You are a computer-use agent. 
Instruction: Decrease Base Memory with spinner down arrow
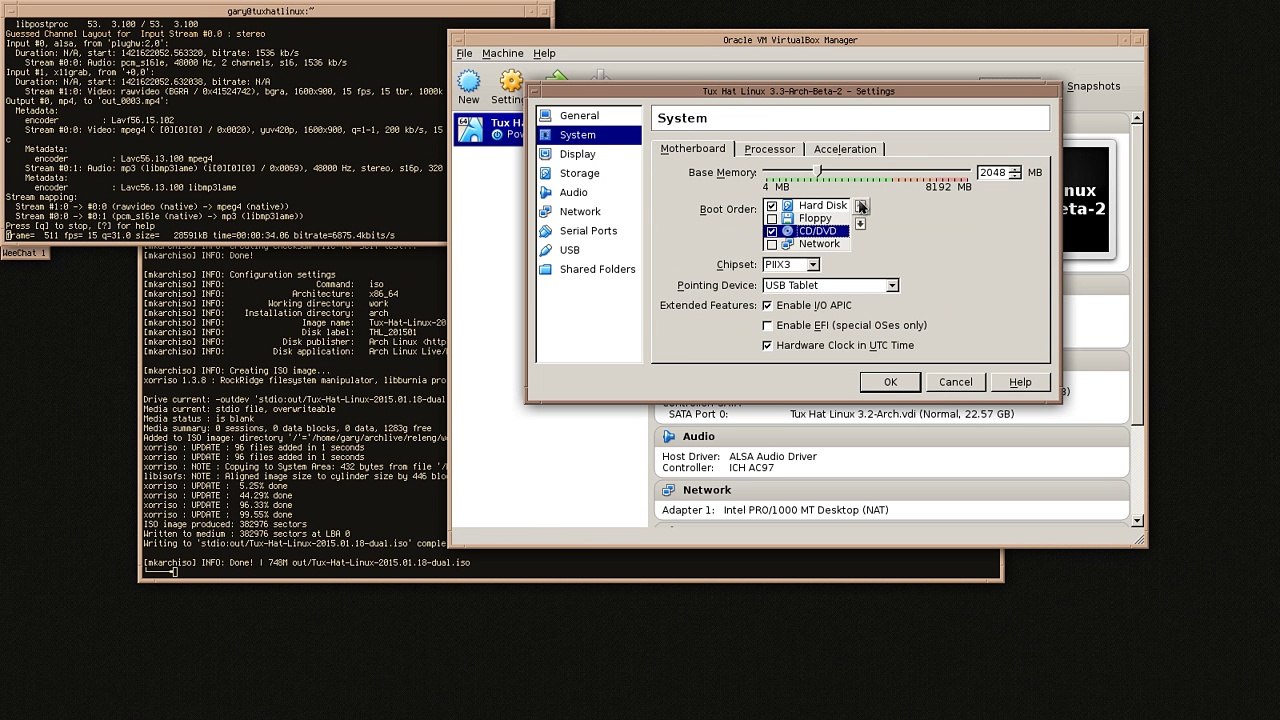tap(1015, 177)
